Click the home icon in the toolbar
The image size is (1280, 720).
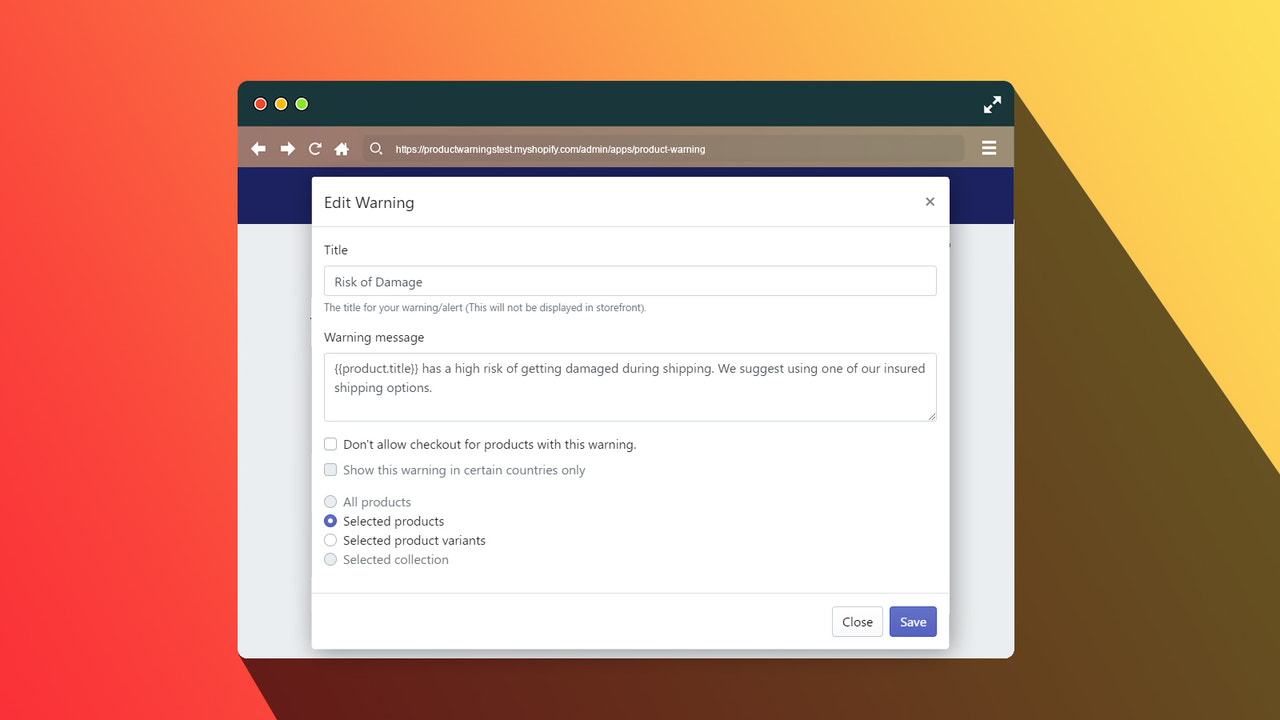pos(341,147)
